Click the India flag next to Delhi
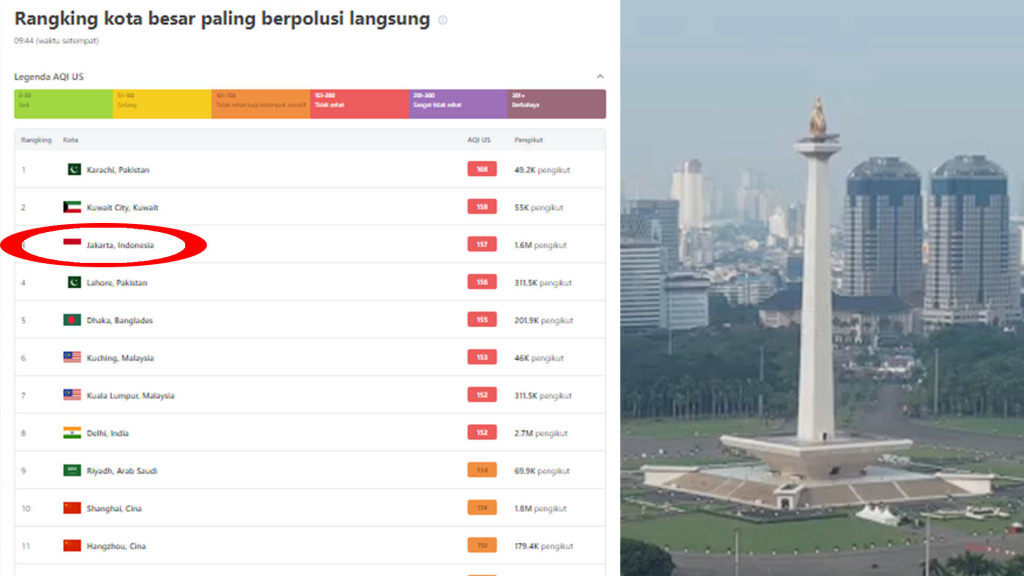 click(72, 433)
